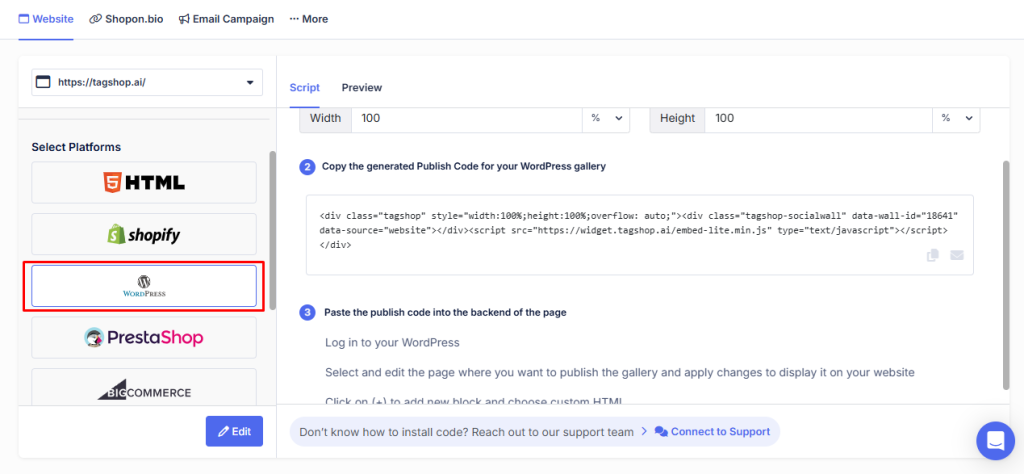
Task: Click the Edit button
Action: pyautogui.click(x=234, y=432)
